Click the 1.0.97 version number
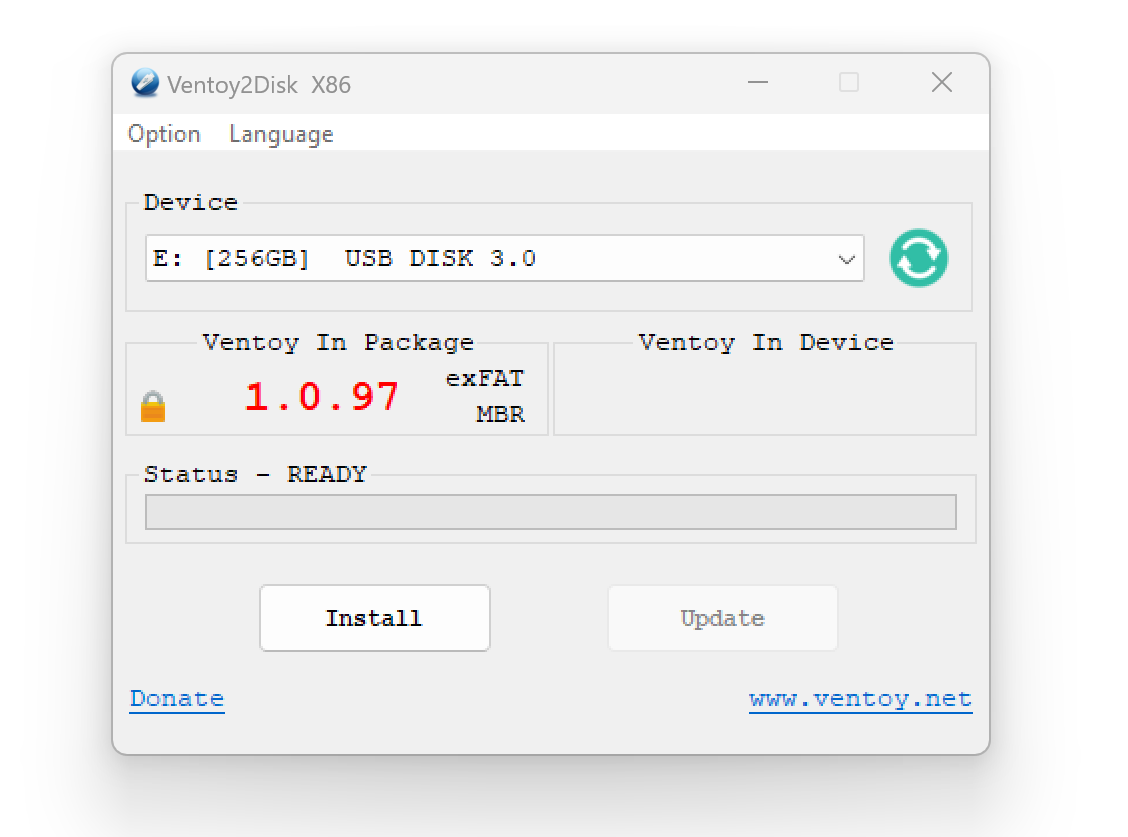The height and width of the screenshot is (837, 1128). pos(322,397)
